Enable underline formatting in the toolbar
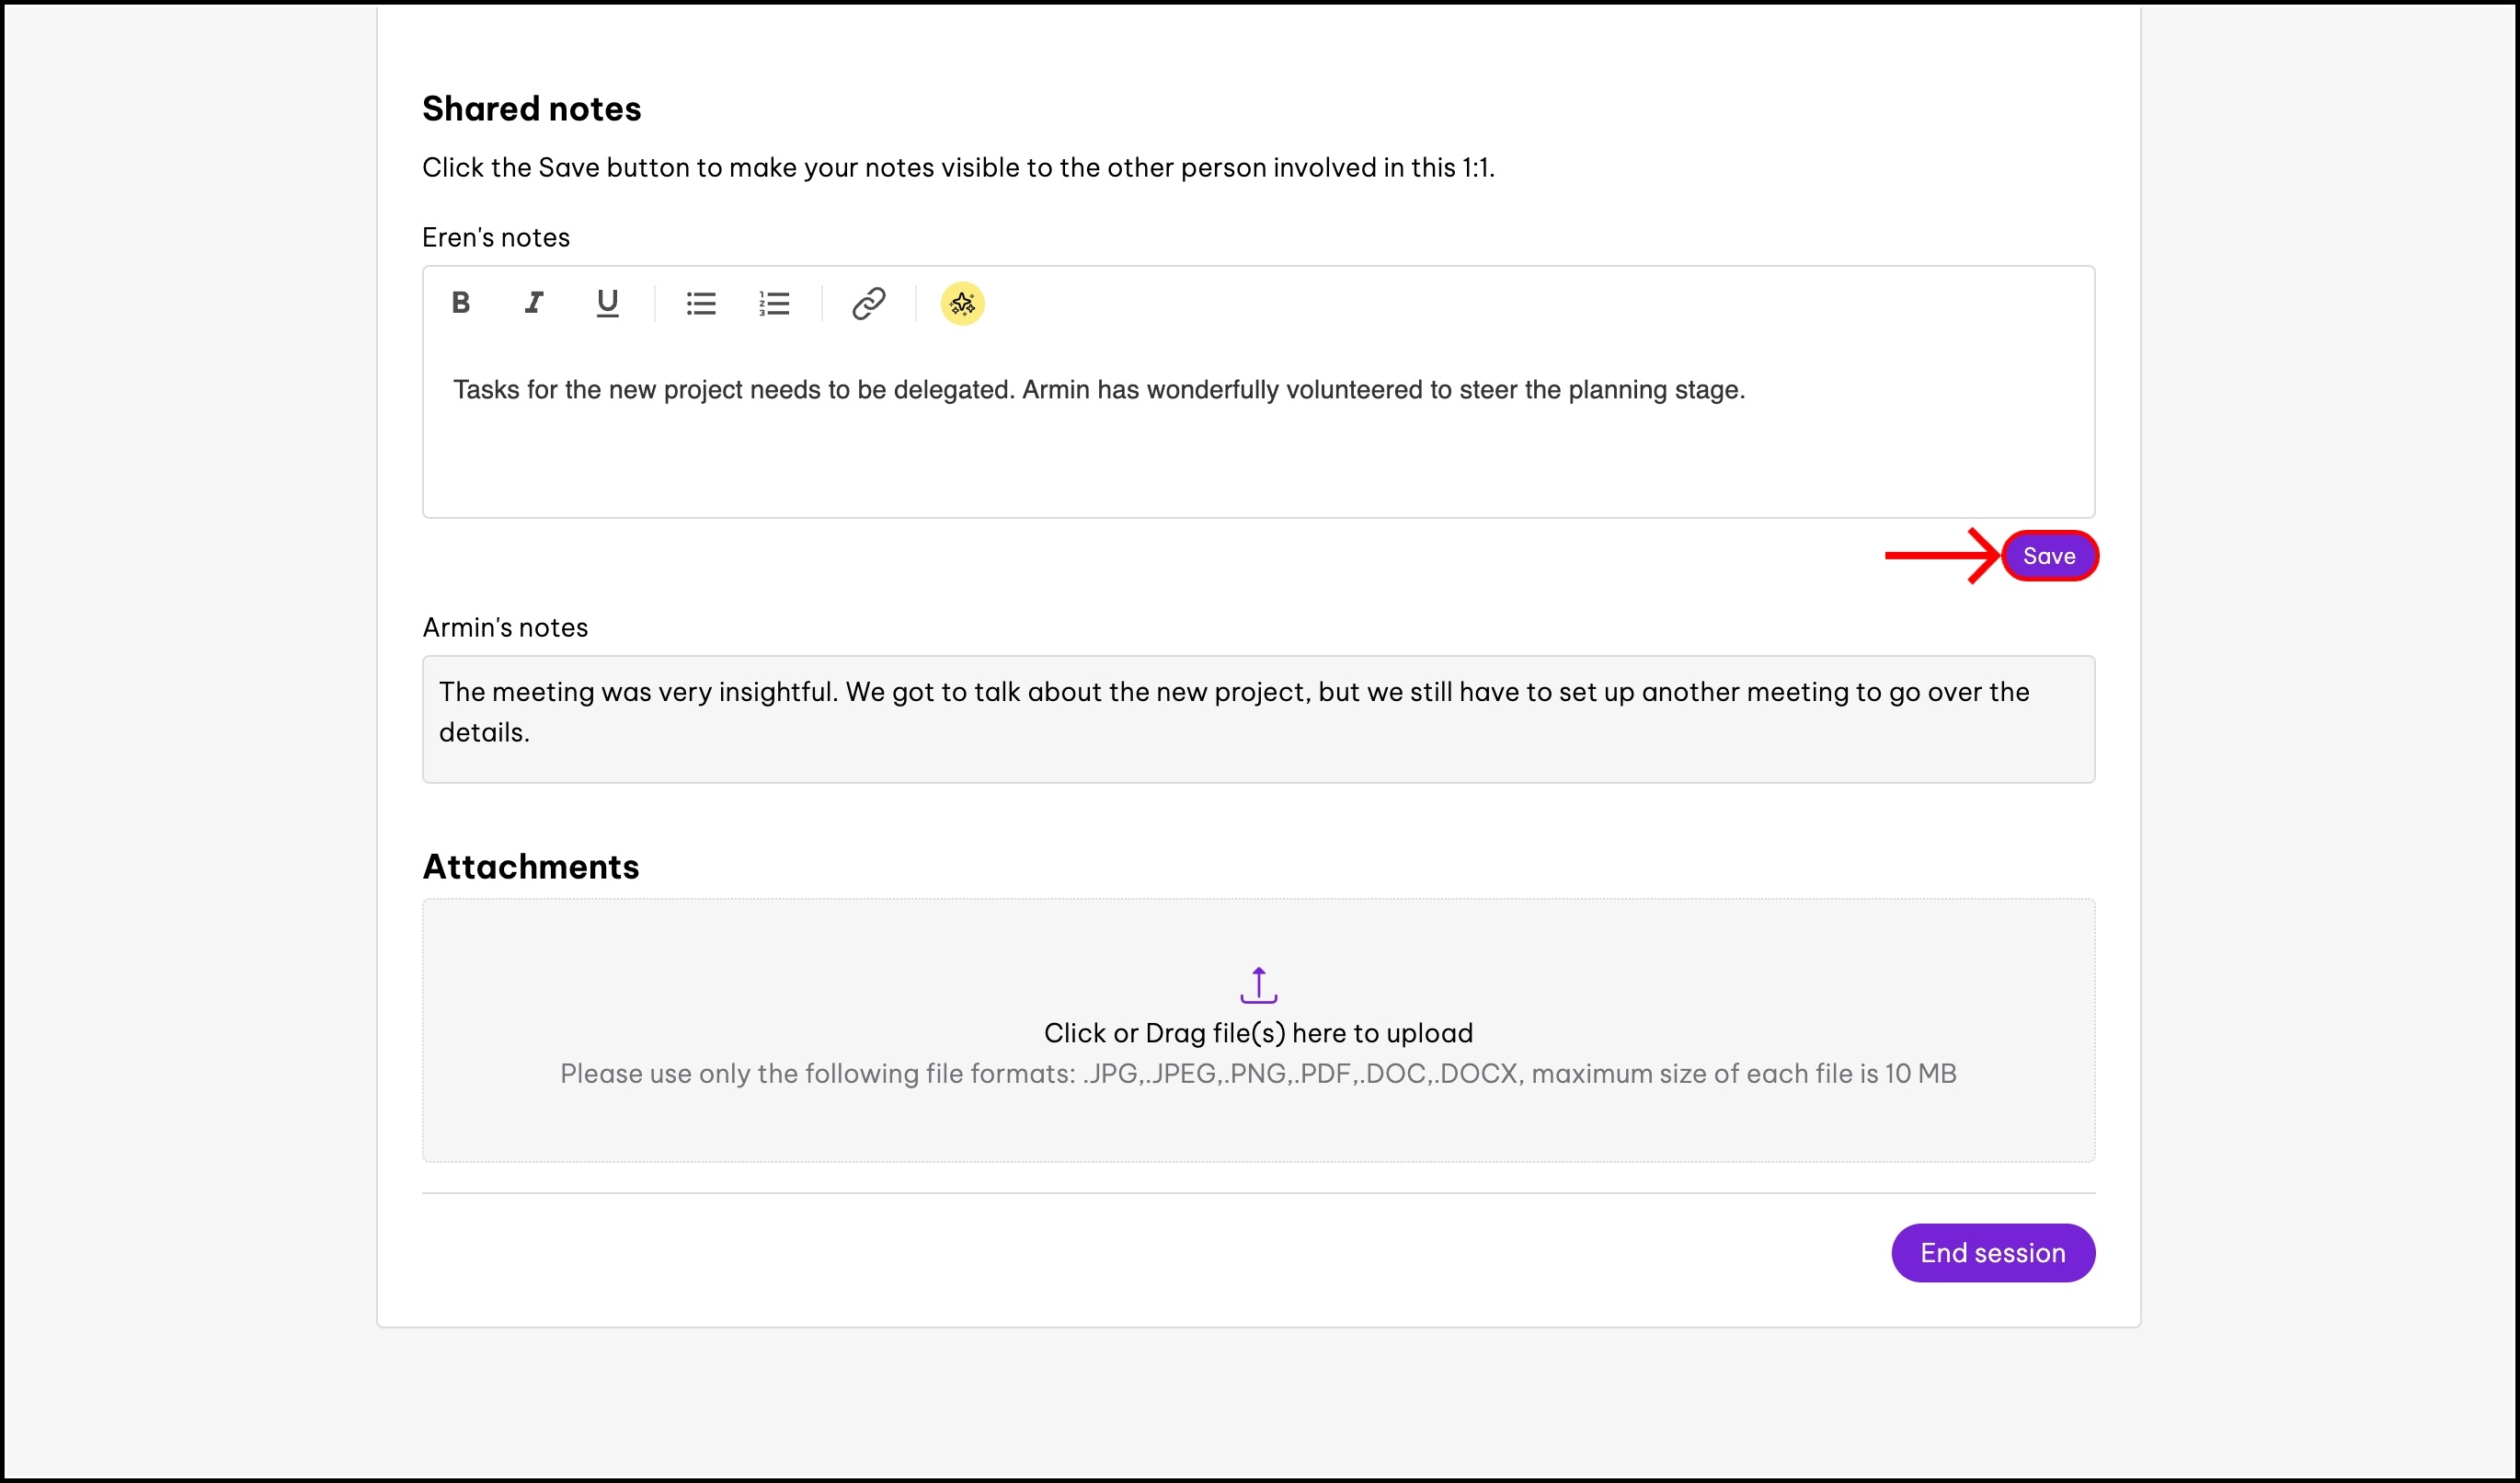 607,303
